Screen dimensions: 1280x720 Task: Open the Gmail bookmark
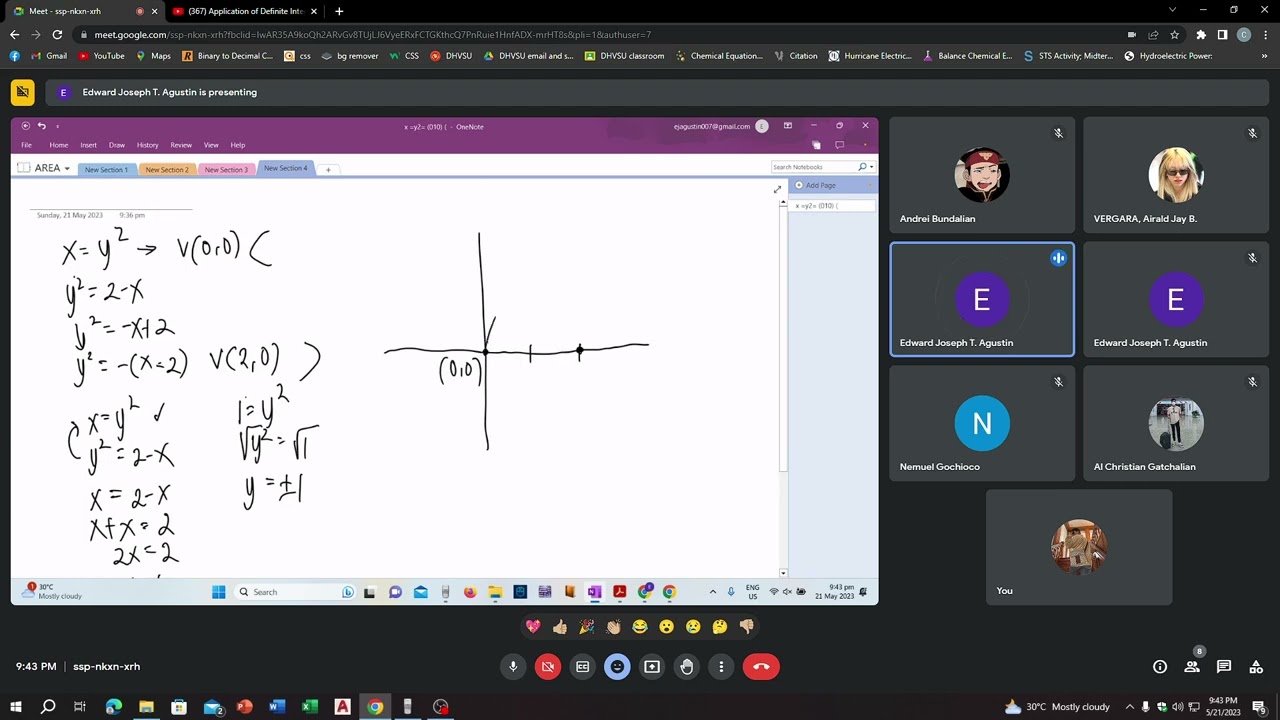tap(49, 56)
